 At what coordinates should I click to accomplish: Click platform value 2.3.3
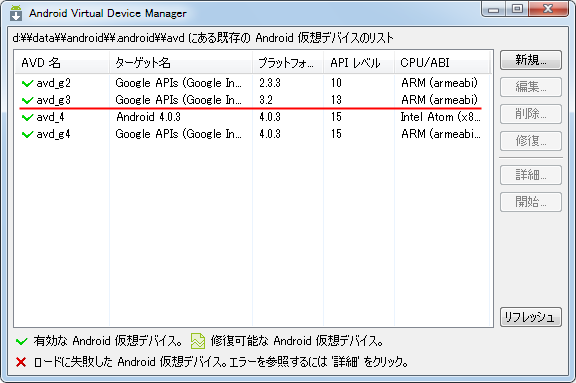pos(270,83)
